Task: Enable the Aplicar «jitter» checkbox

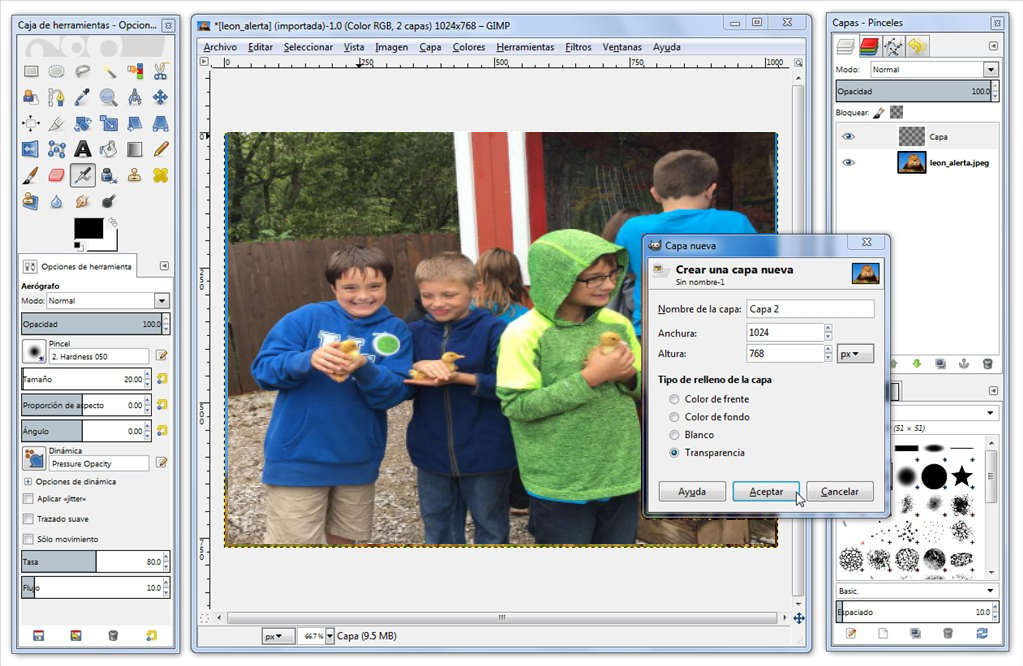Action: [28, 499]
